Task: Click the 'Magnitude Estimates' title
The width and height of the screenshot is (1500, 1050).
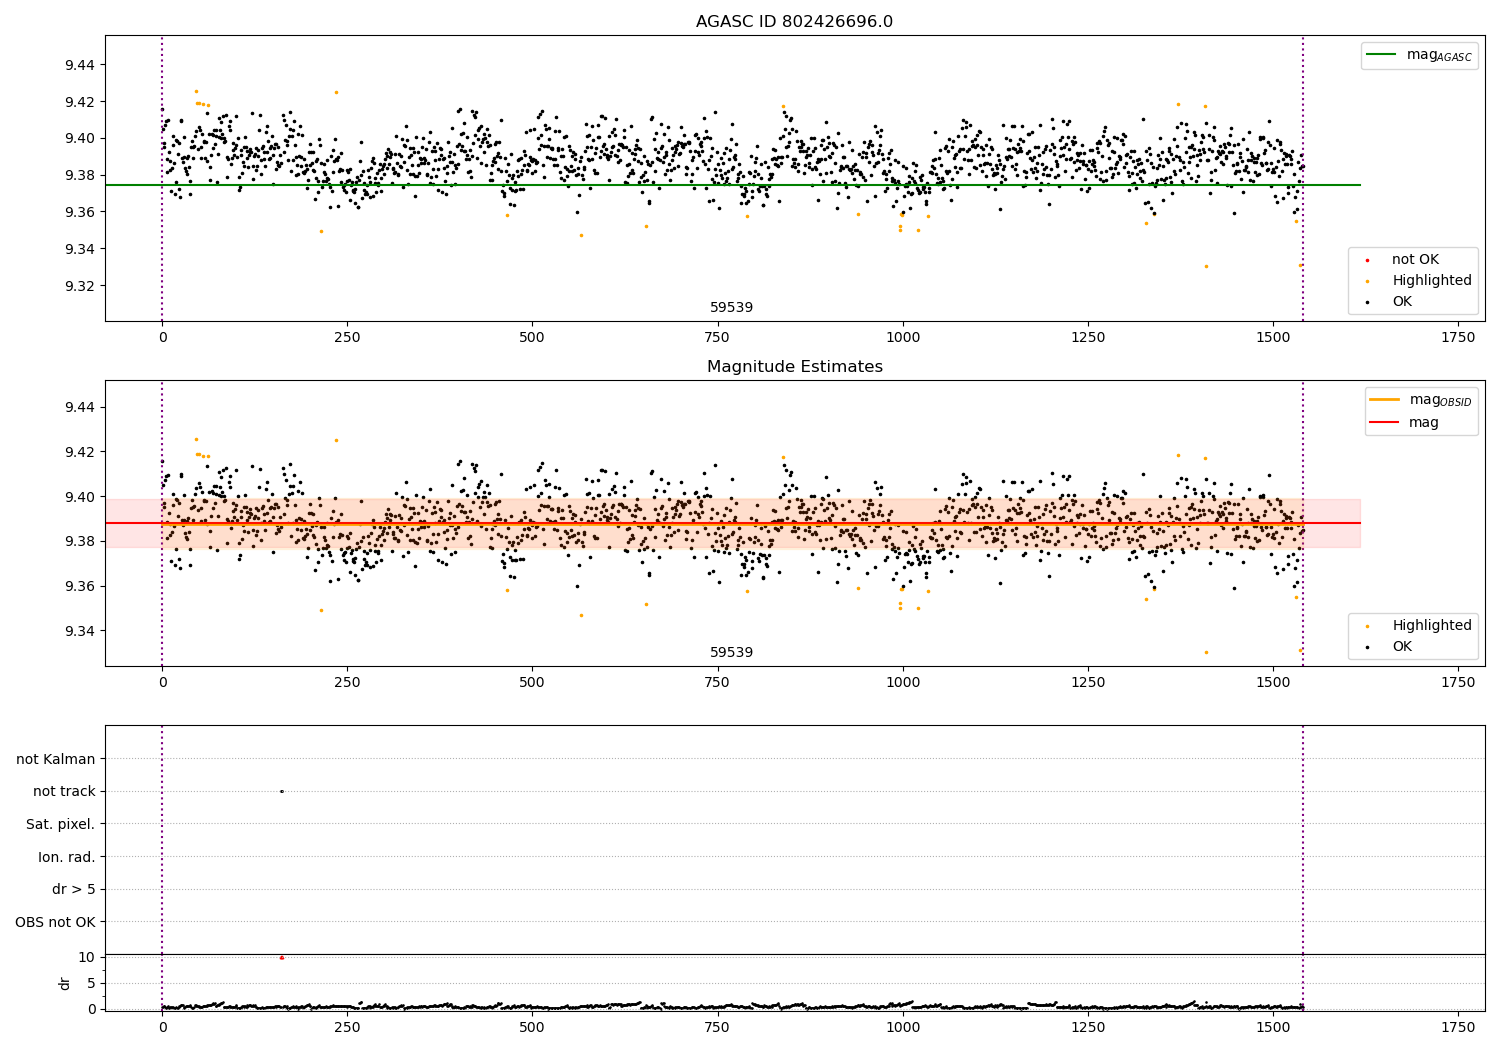Action: tap(794, 367)
